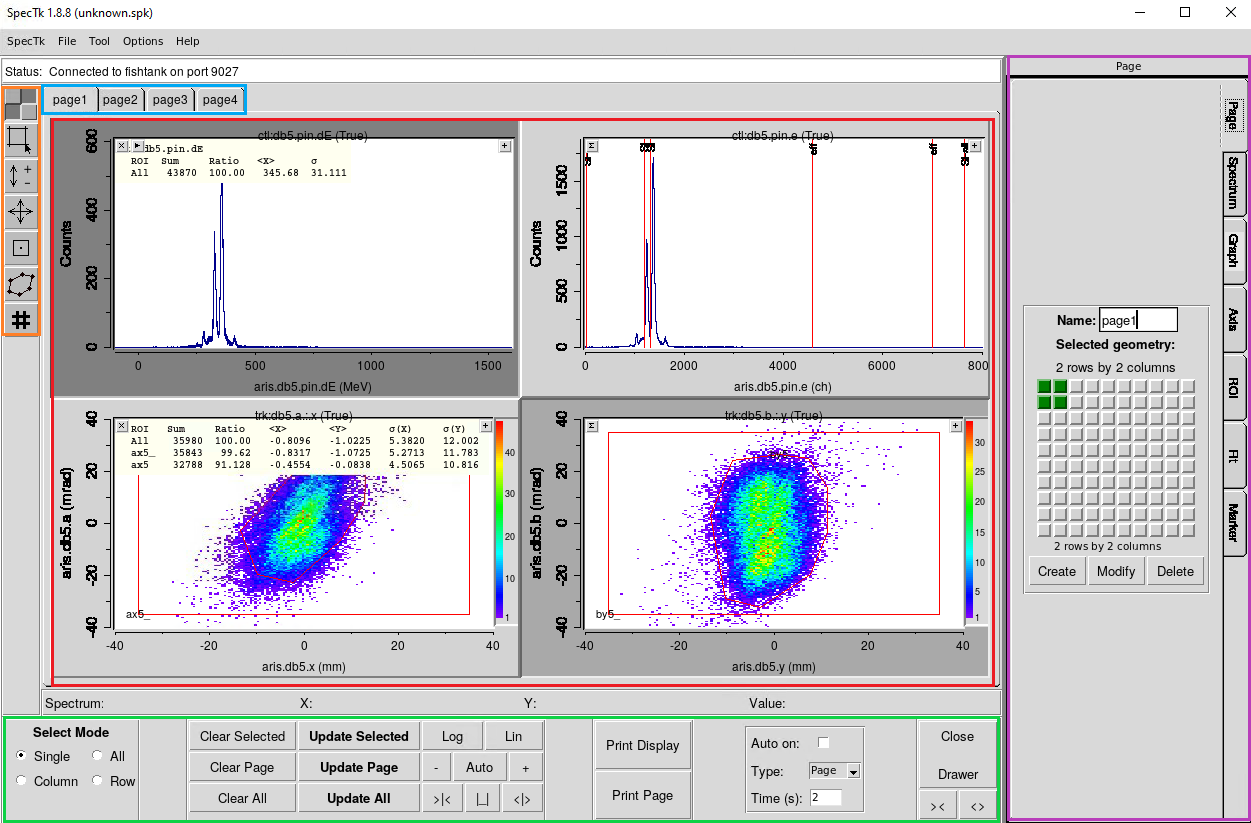
Task: Click Print Display button
Action: click(643, 745)
